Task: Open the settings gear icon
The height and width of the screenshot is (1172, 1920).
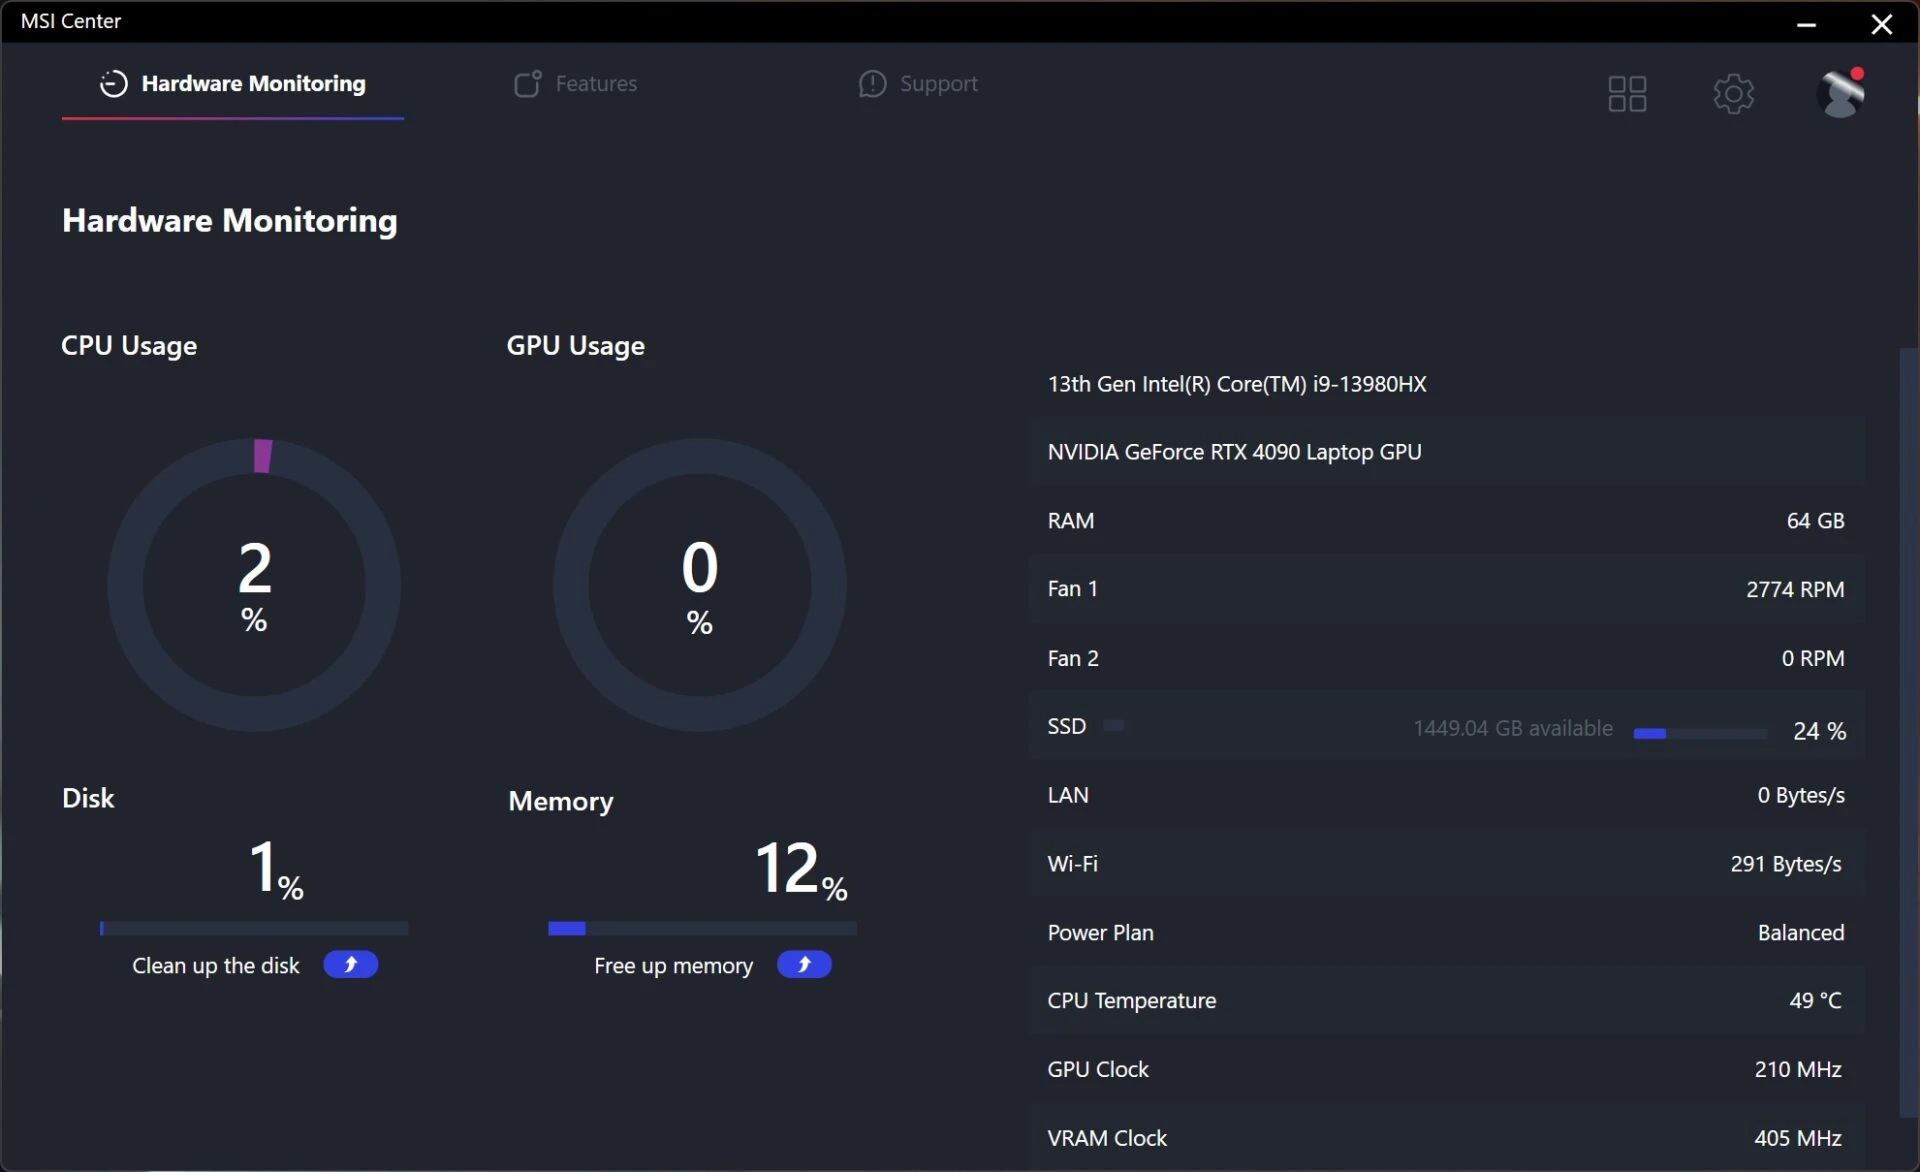Action: click(x=1733, y=94)
